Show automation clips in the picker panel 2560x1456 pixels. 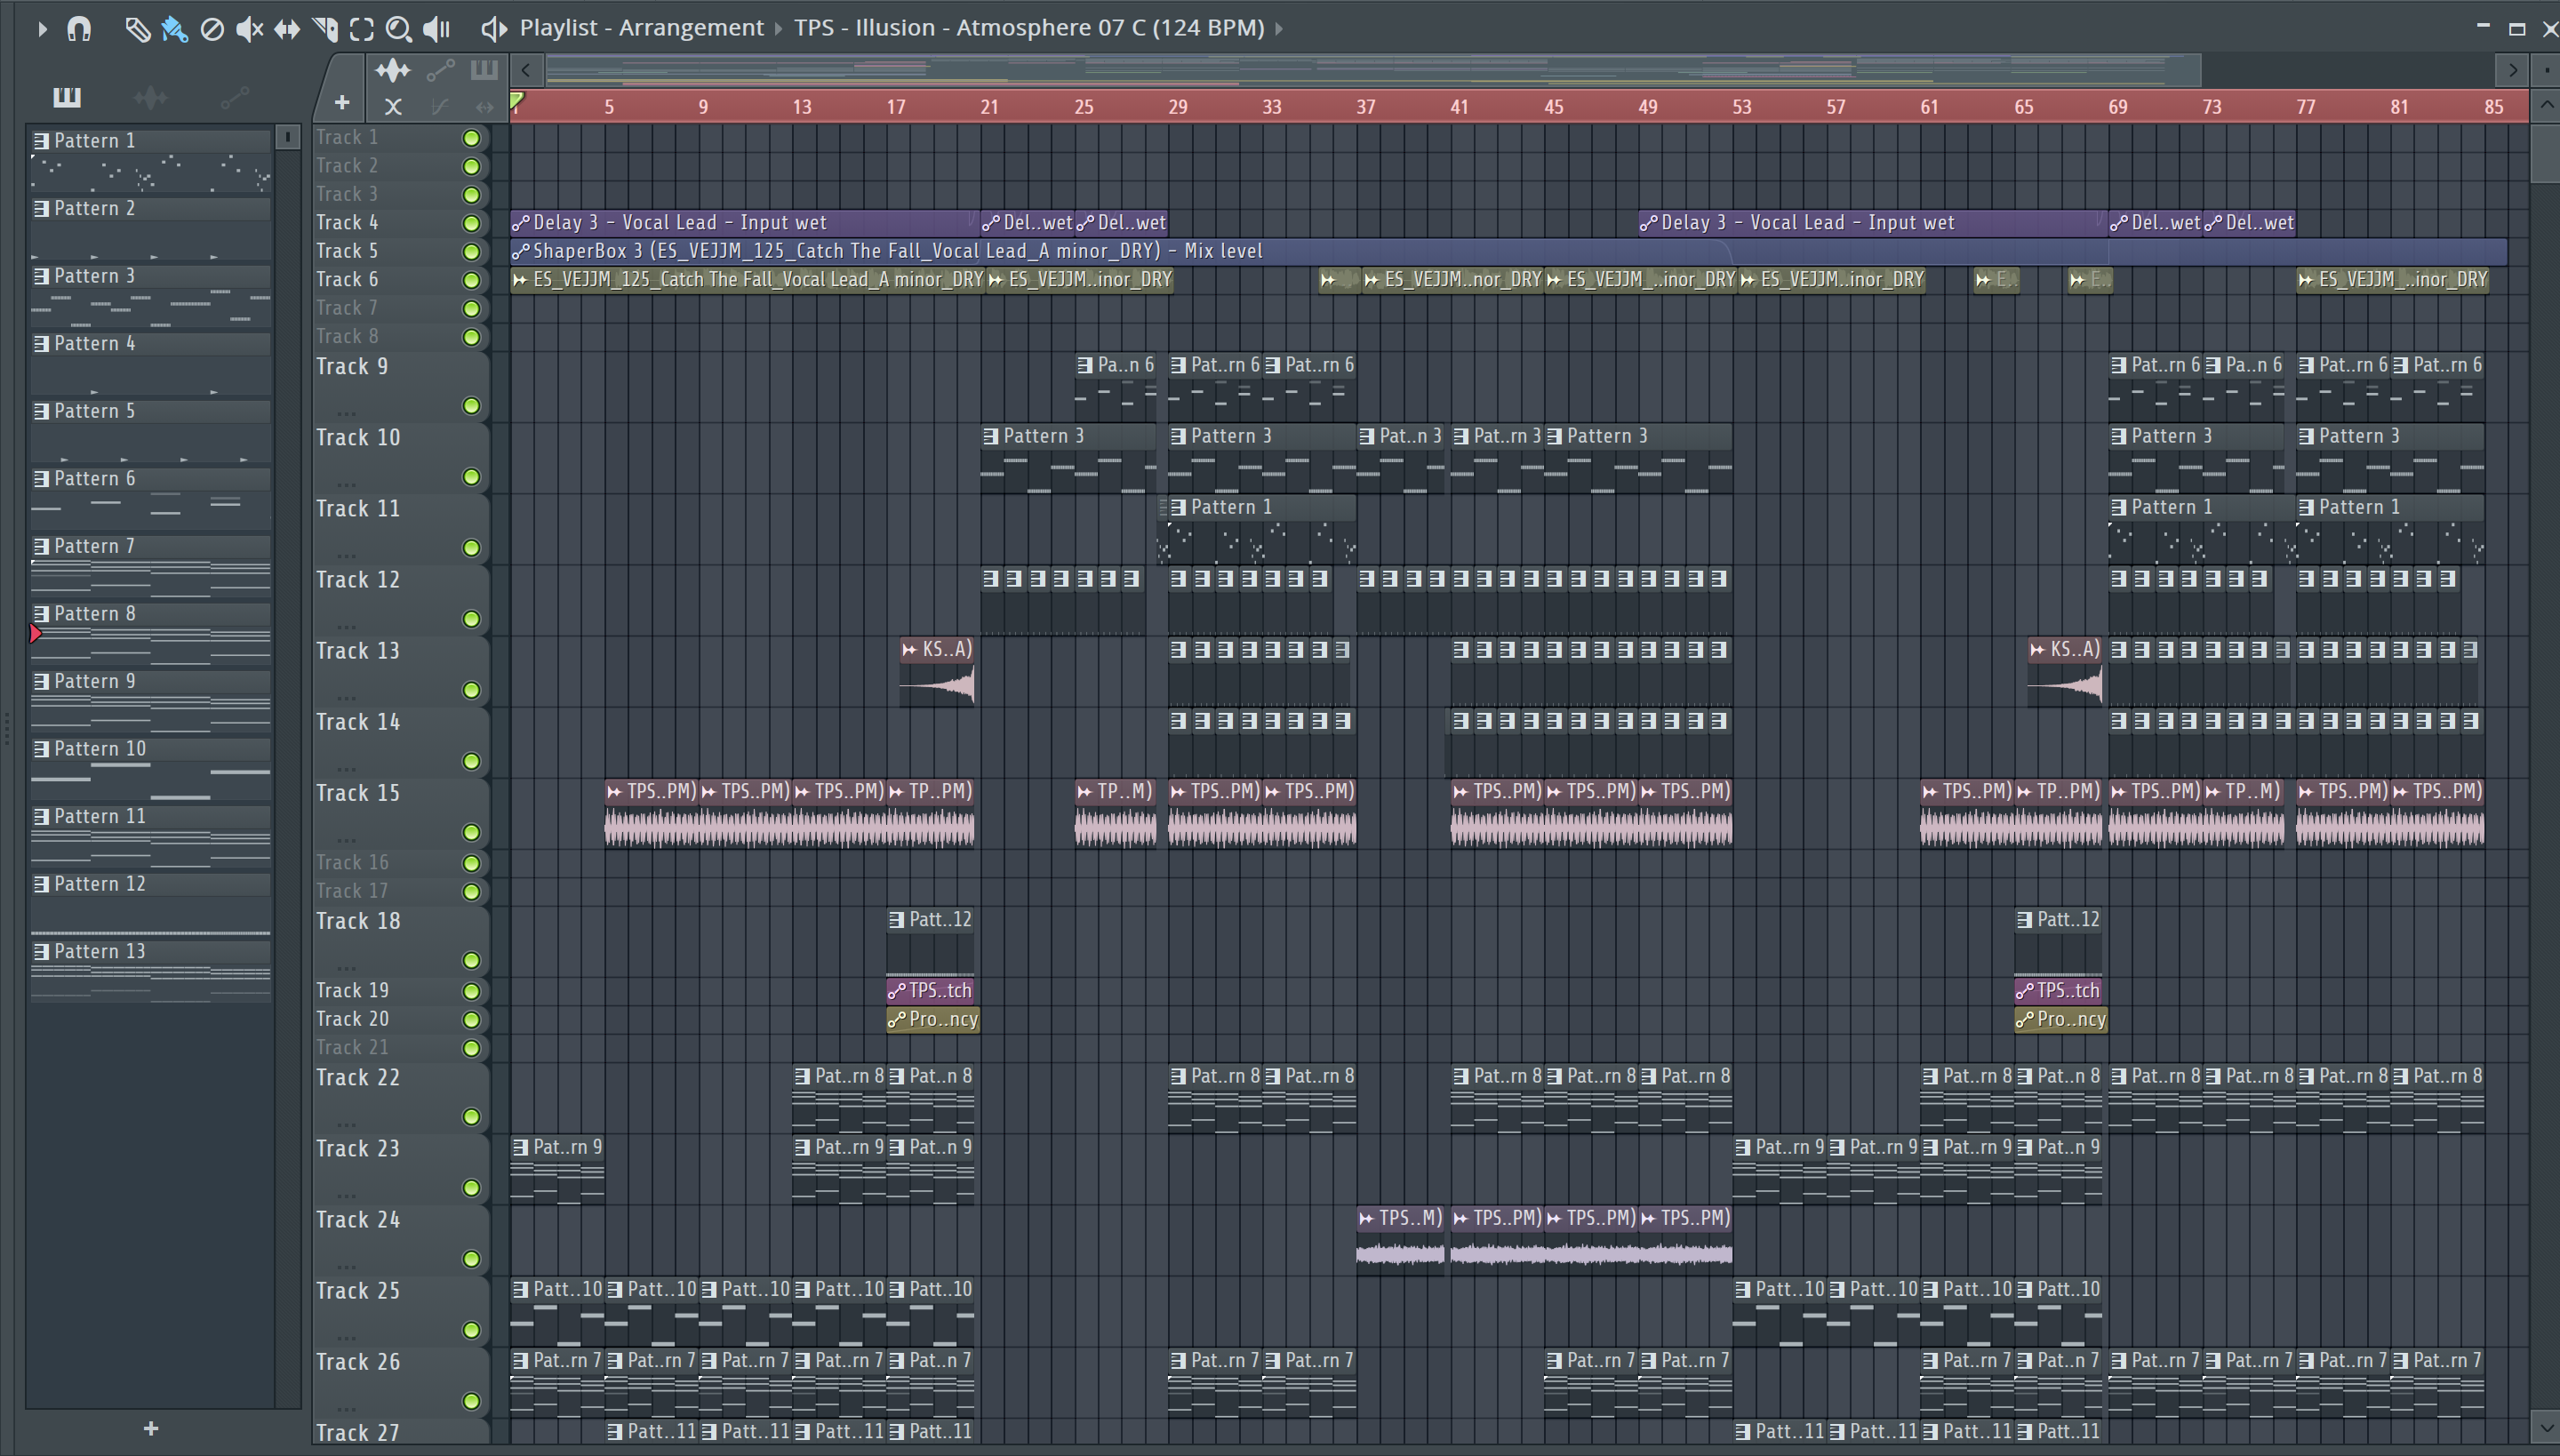(x=234, y=97)
